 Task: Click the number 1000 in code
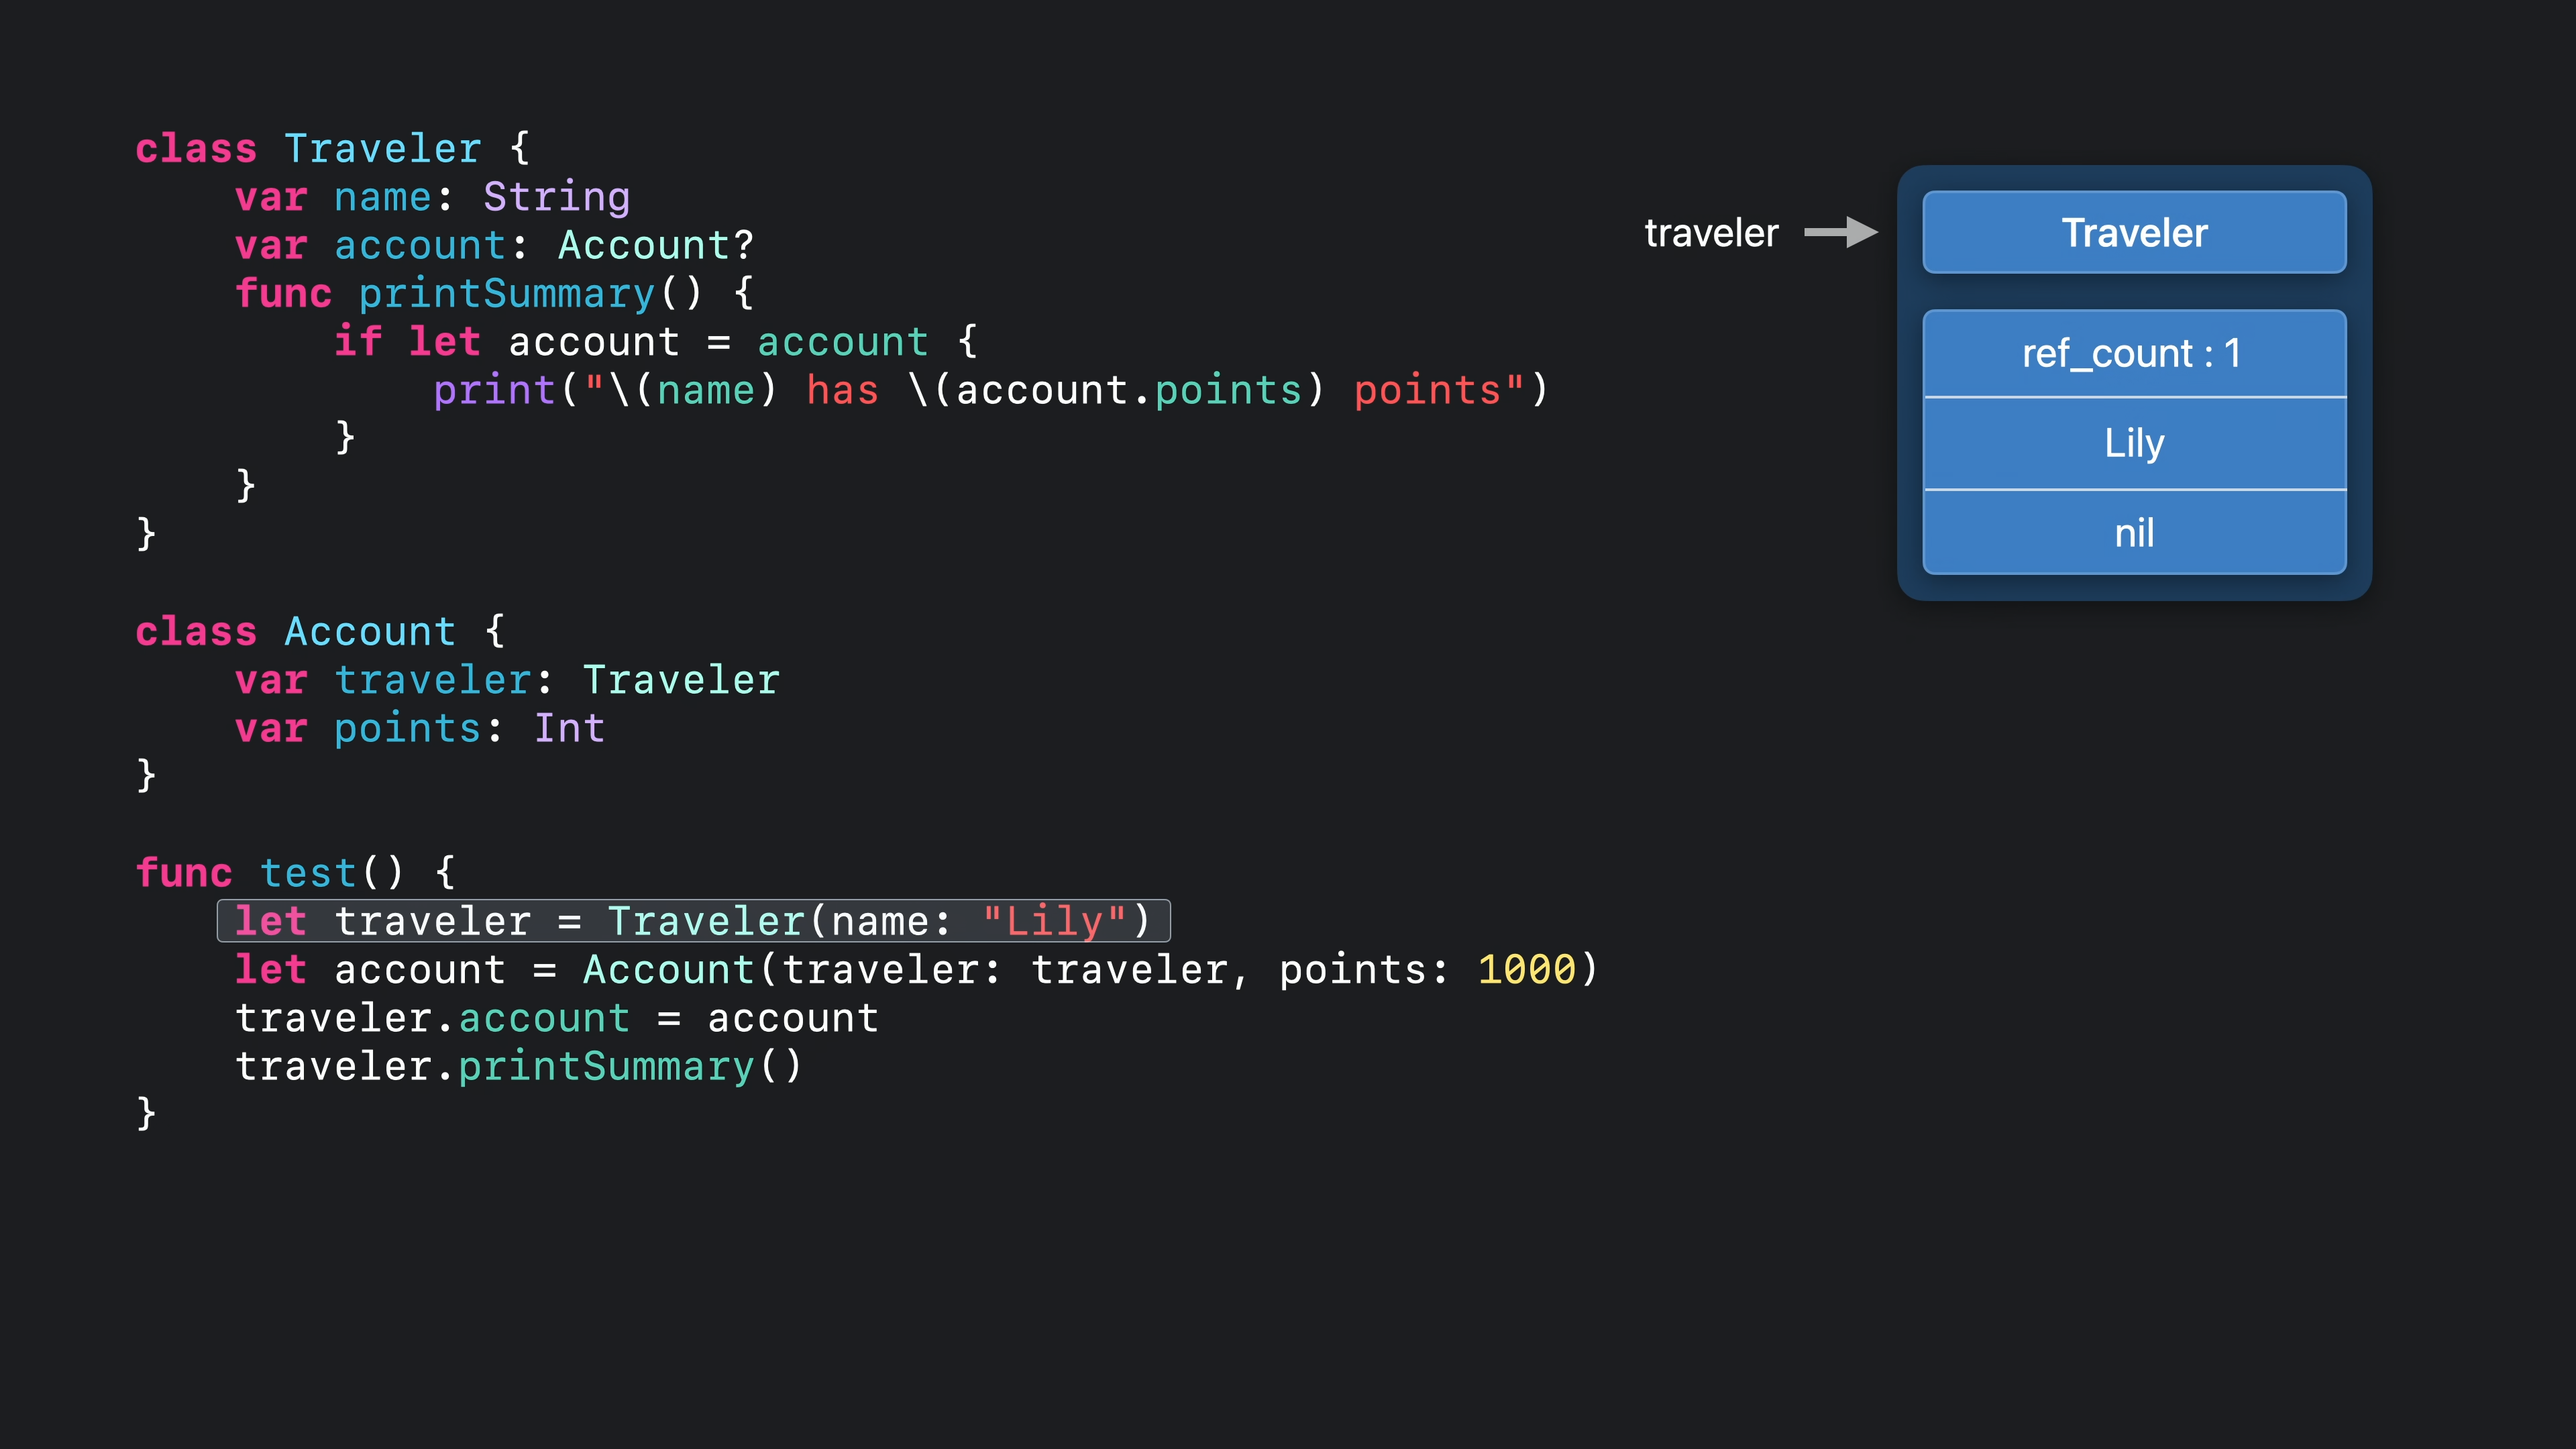point(1526,969)
